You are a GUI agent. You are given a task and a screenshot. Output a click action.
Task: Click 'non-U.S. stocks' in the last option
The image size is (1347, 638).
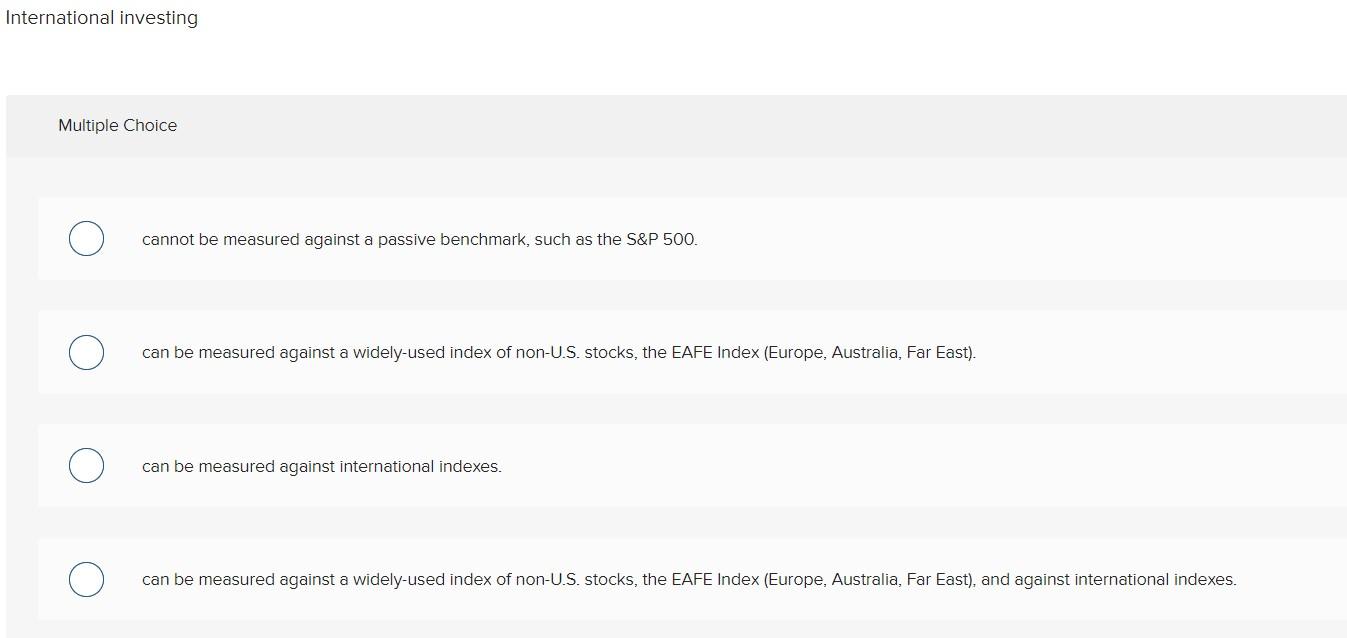[576, 580]
